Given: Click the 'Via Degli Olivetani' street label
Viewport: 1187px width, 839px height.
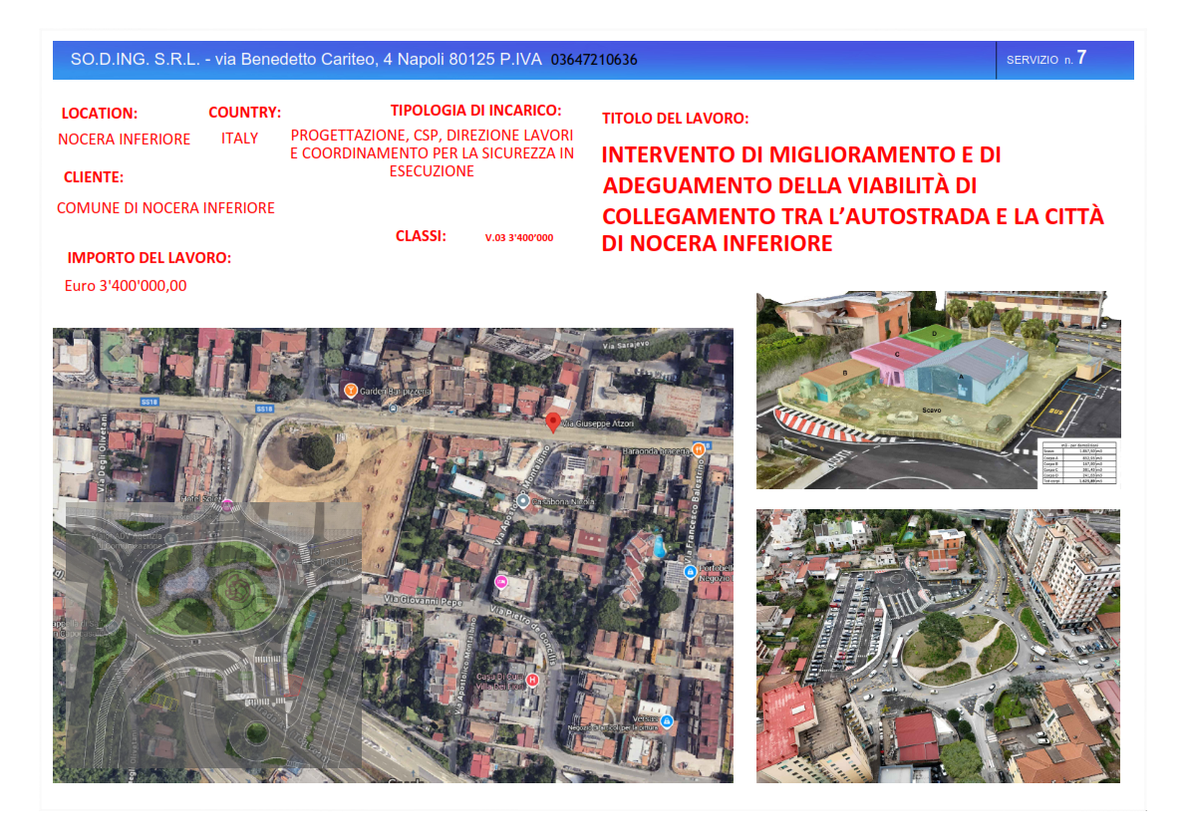Looking at the screenshot, I should pos(102,452).
